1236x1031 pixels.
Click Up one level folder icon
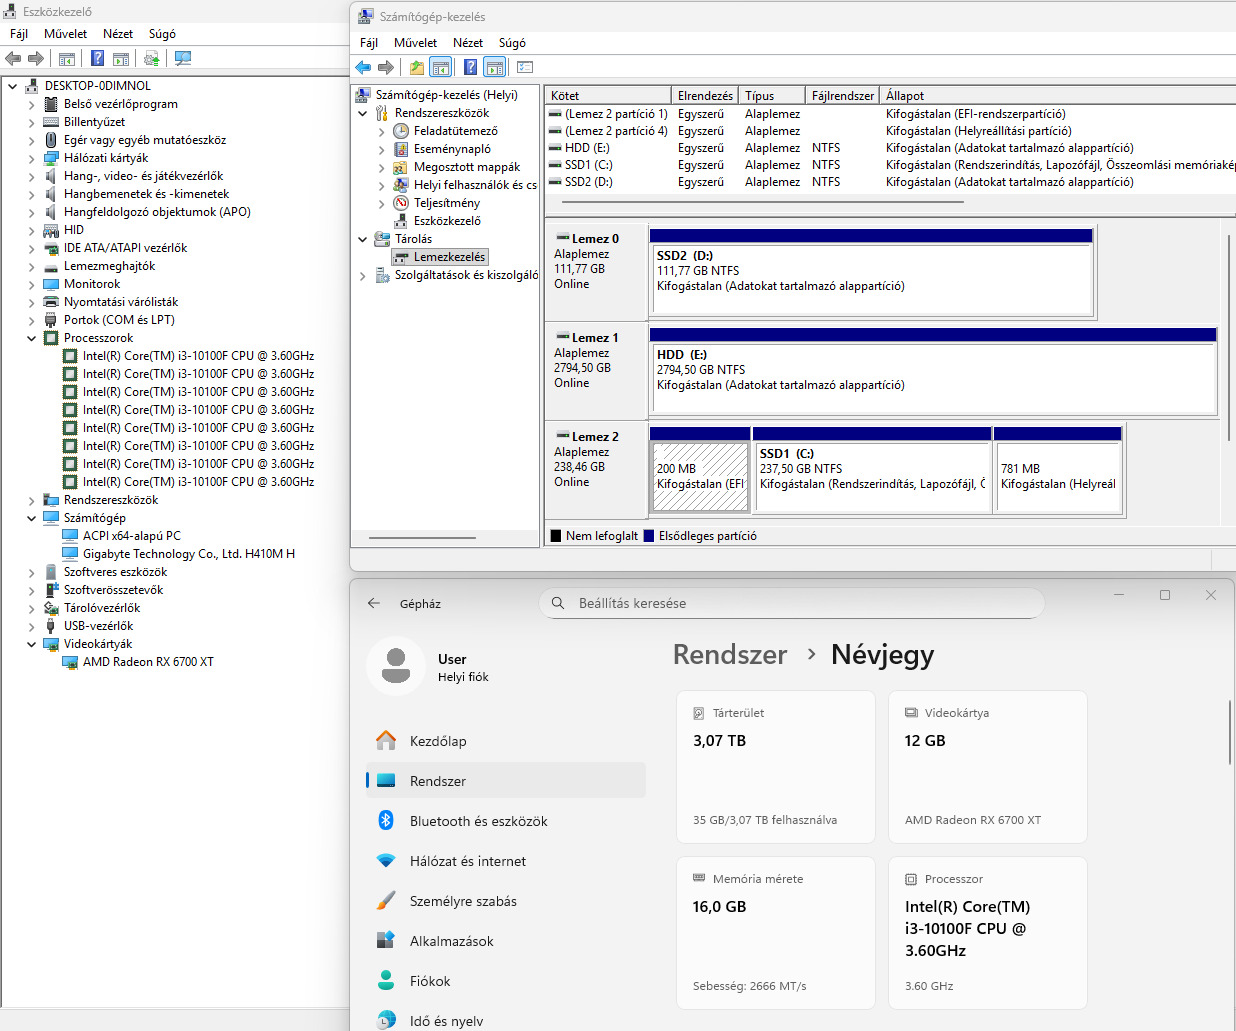(416, 67)
